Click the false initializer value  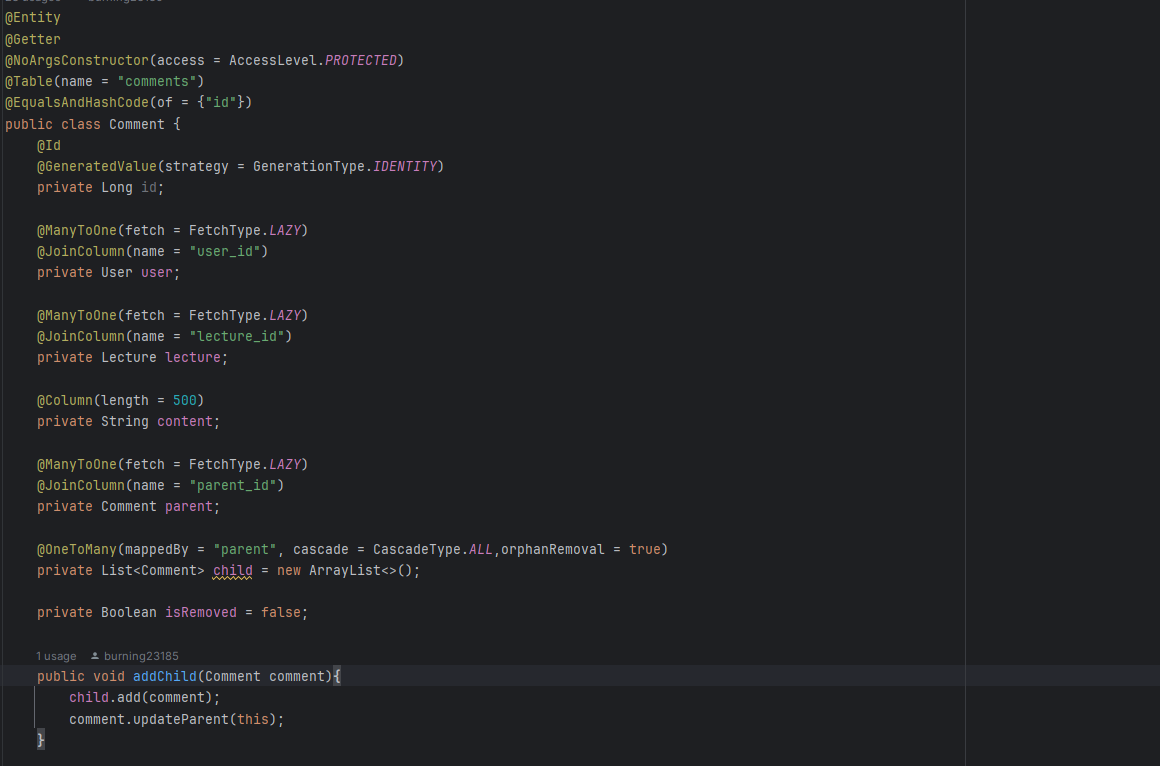(280, 613)
